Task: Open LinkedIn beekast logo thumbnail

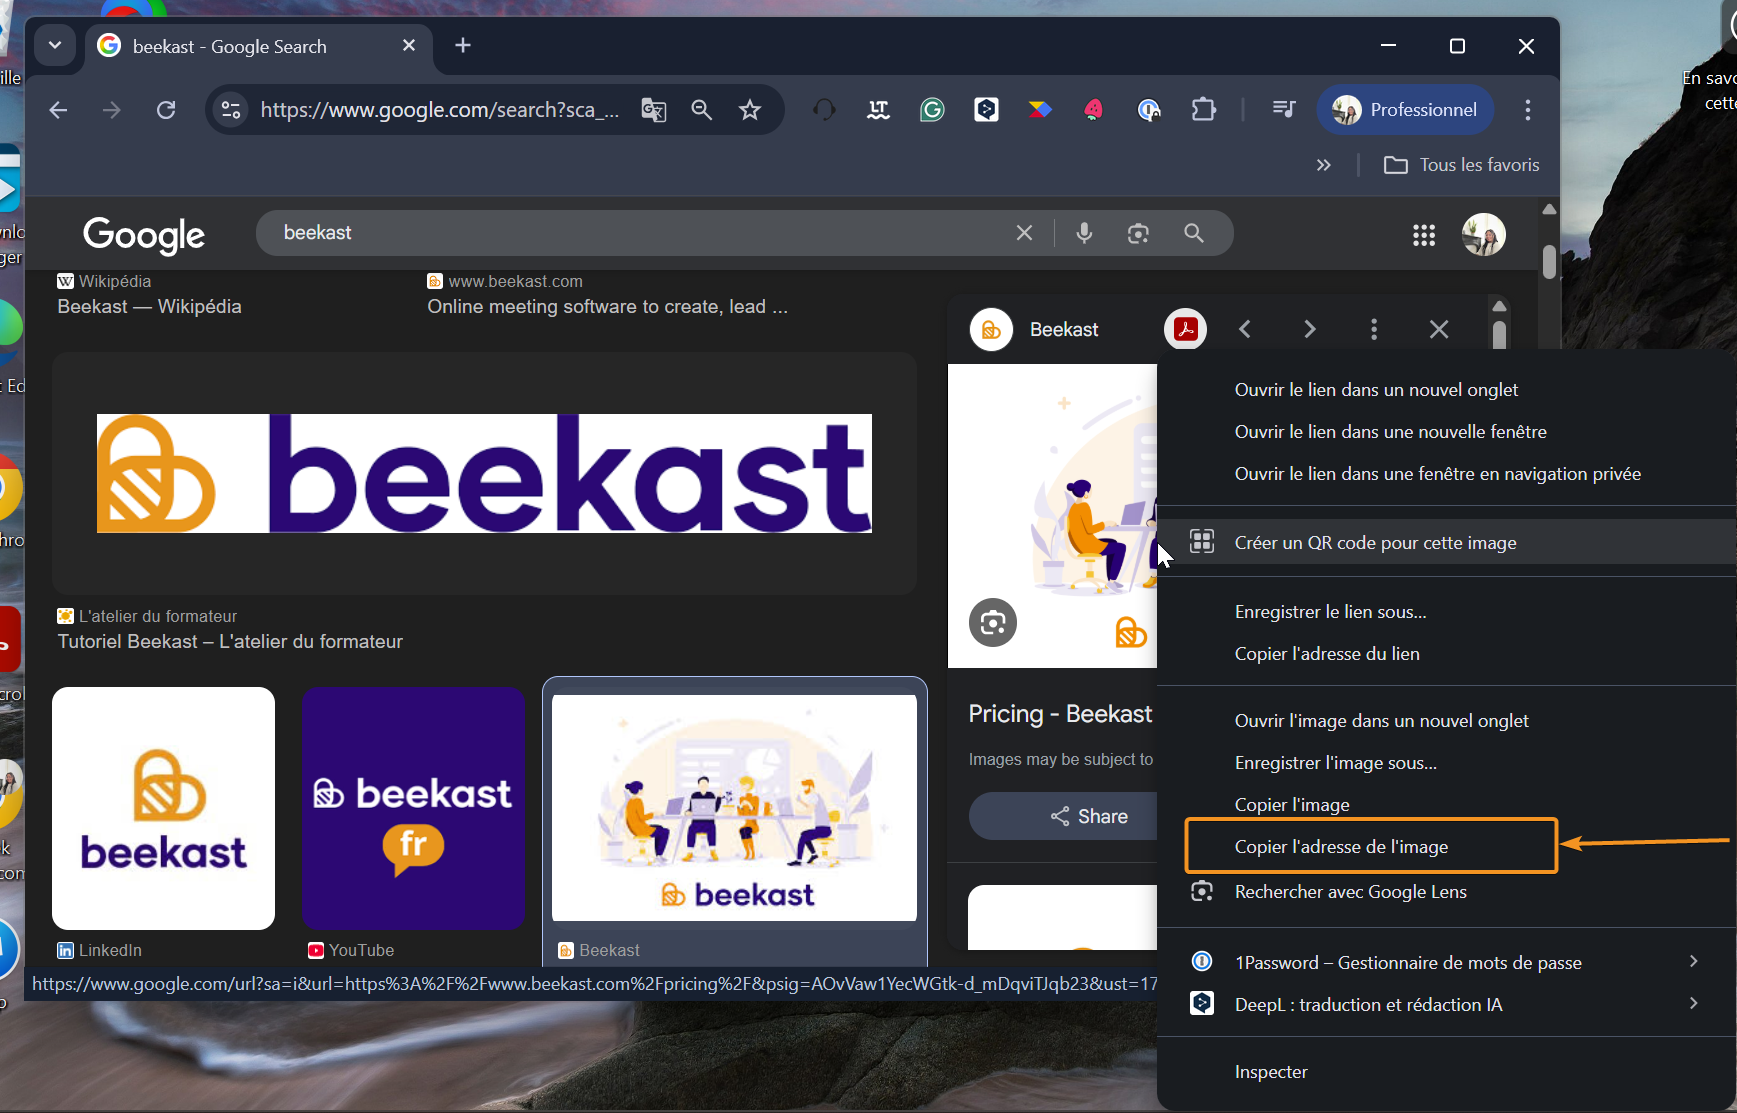Action: (x=163, y=808)
